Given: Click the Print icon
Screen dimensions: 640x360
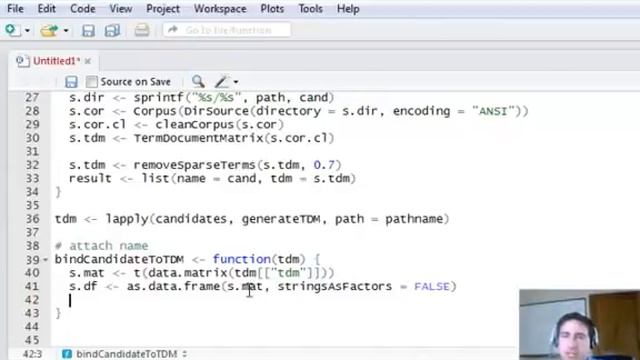Looking at the screenshot, I should coord(142,31).
